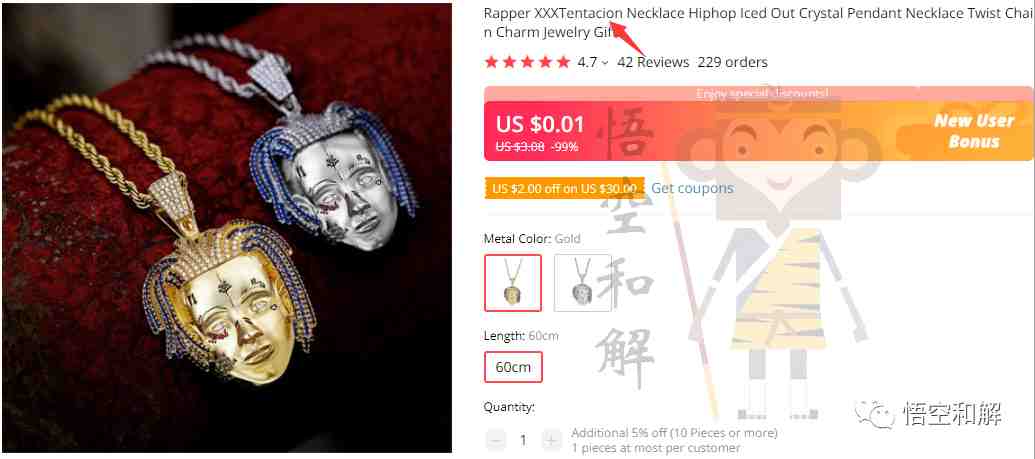The width and height of the screenshot is (1035, 459).
Task: Open the Get coupons link
Action: [x=692, y=188]
